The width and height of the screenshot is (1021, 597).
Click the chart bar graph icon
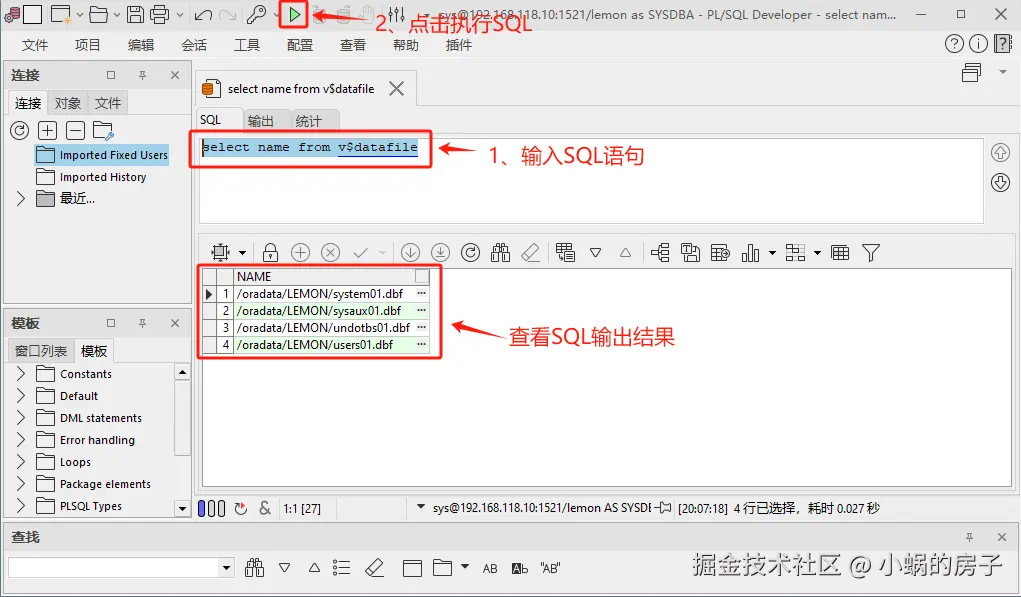tap(750, 253)
